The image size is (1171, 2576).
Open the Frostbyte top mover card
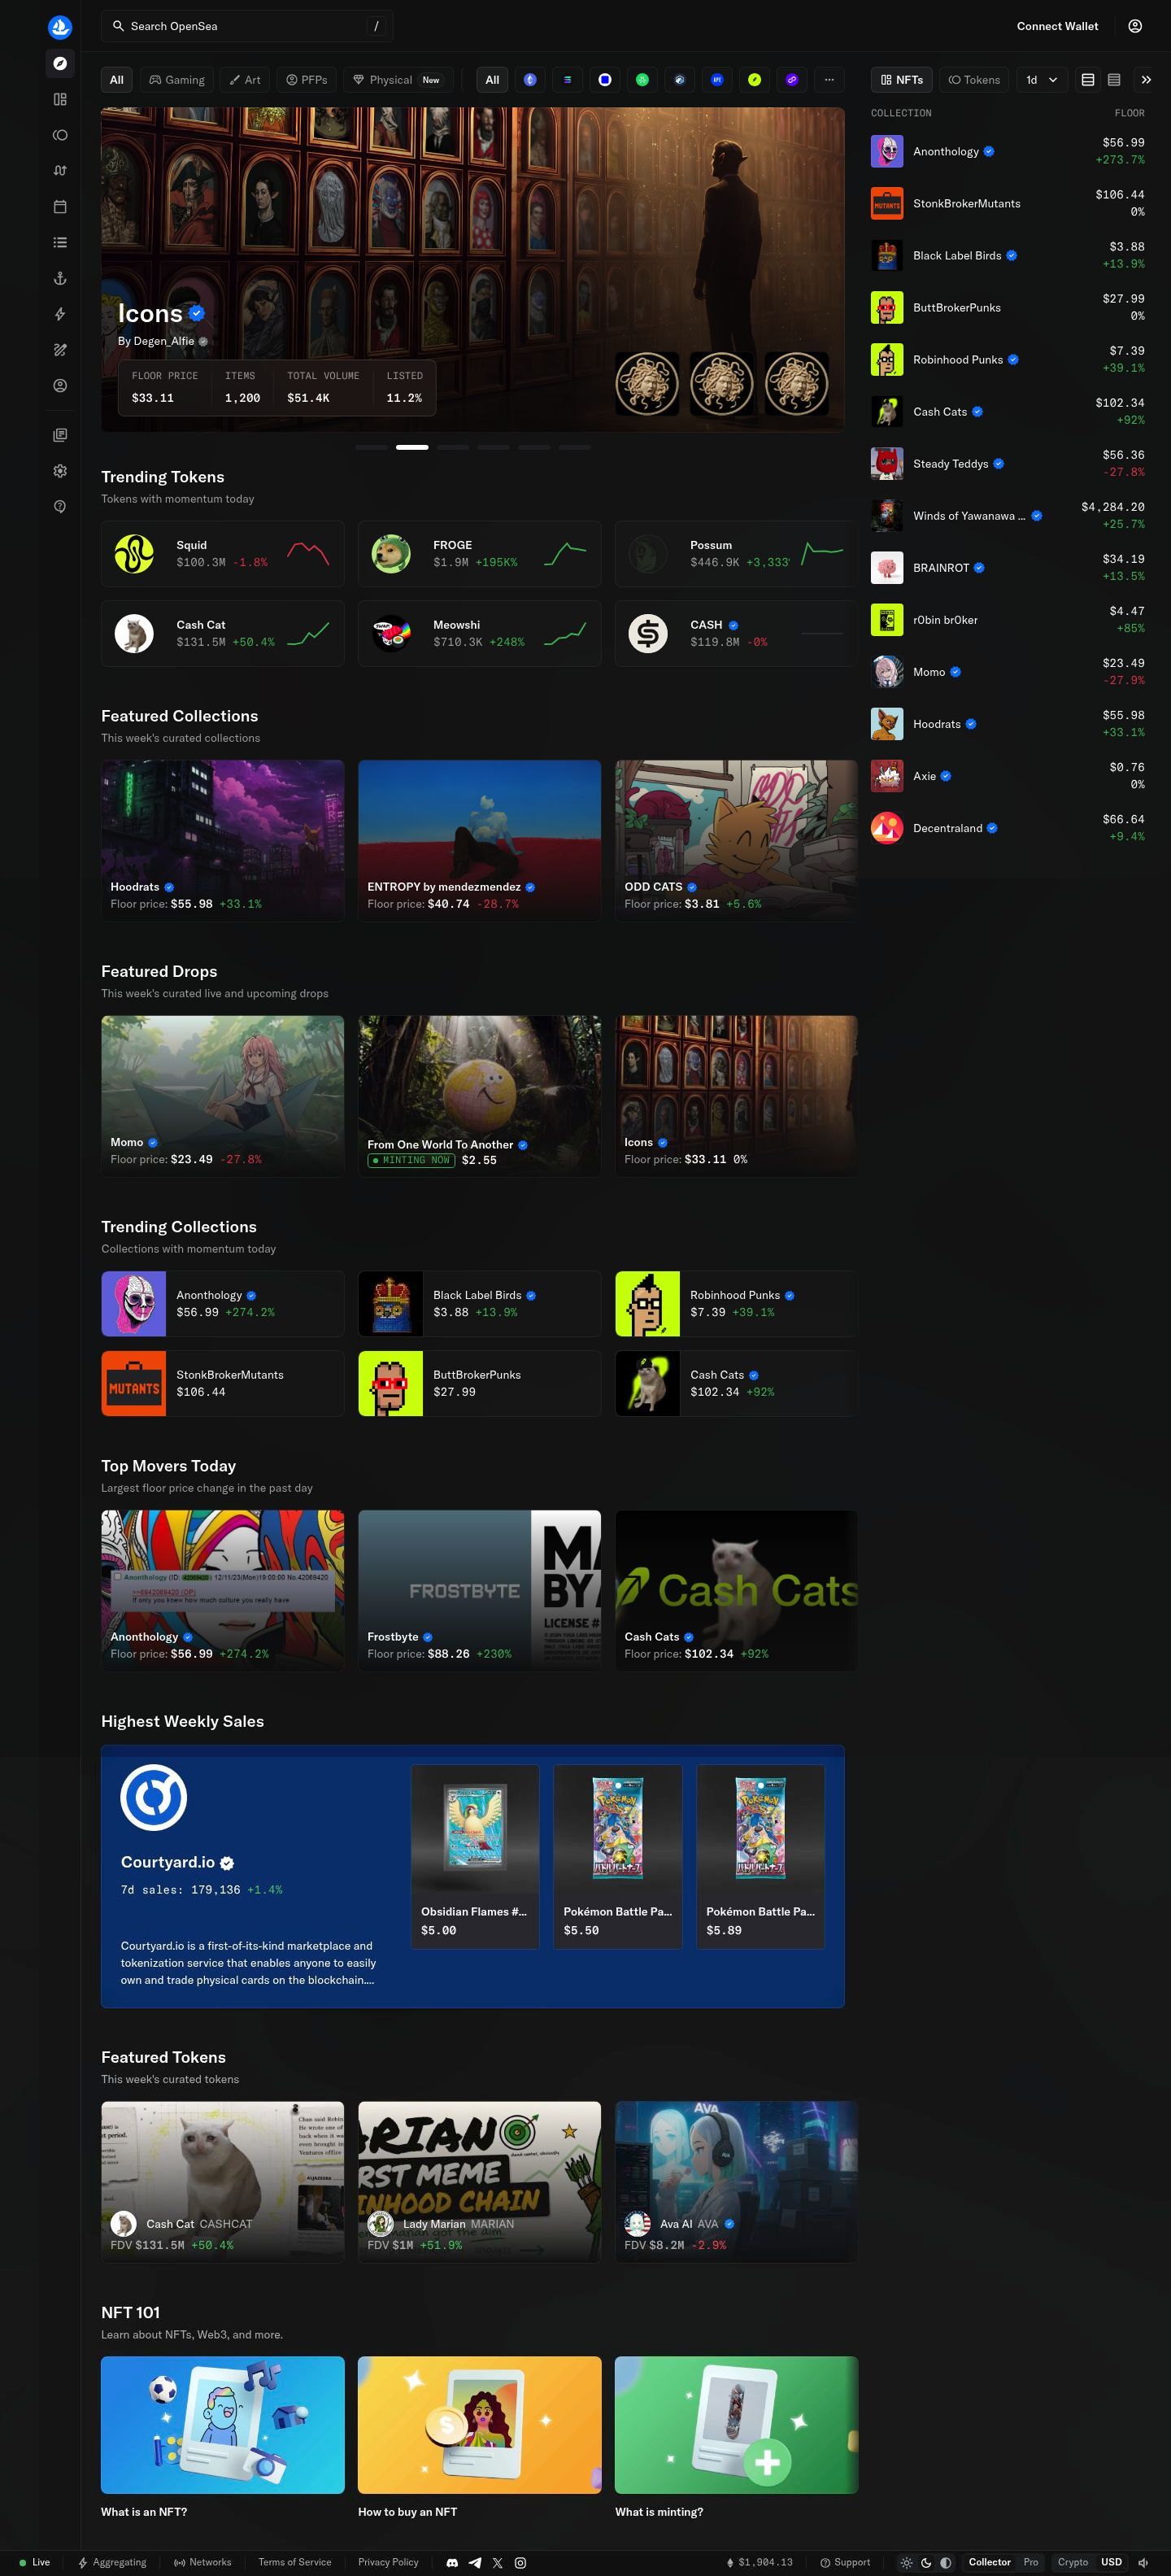[480, 1590]
